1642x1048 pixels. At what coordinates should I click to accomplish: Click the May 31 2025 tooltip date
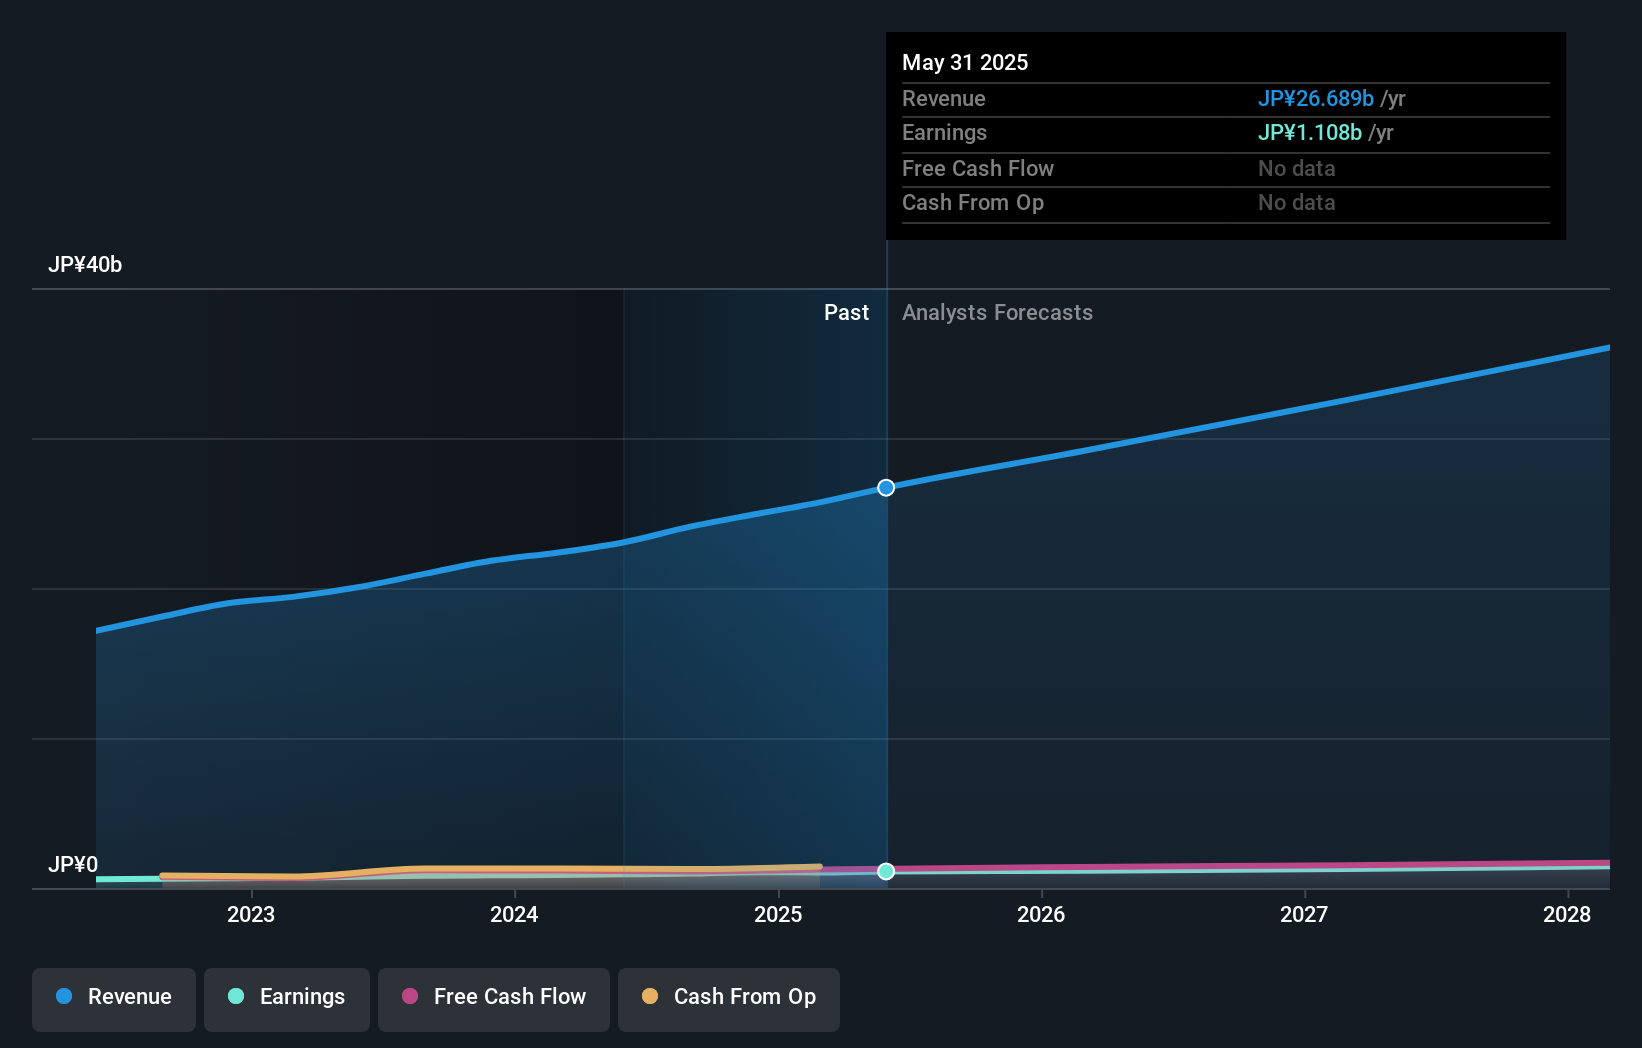pyautogui.click(x=965, y=62)
